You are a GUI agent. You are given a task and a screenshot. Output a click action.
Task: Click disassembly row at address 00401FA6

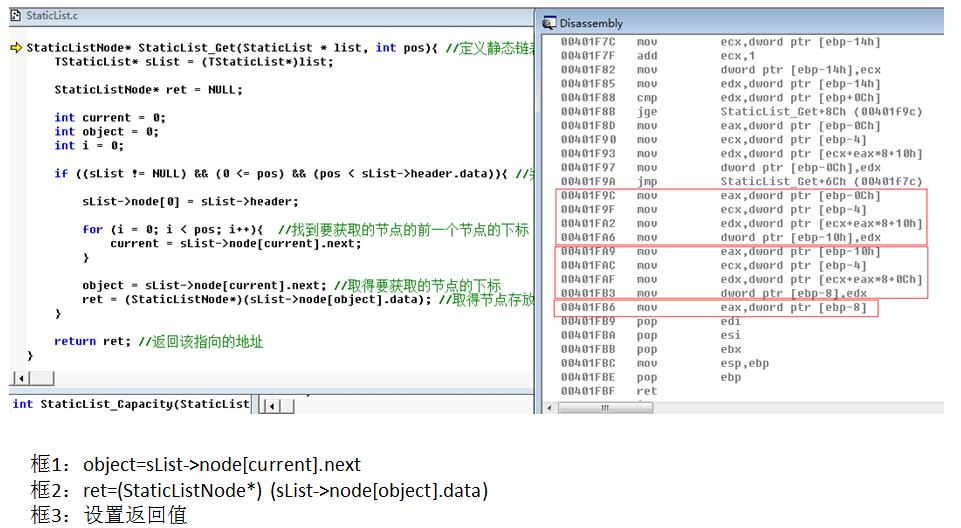[x=720, y=238]
